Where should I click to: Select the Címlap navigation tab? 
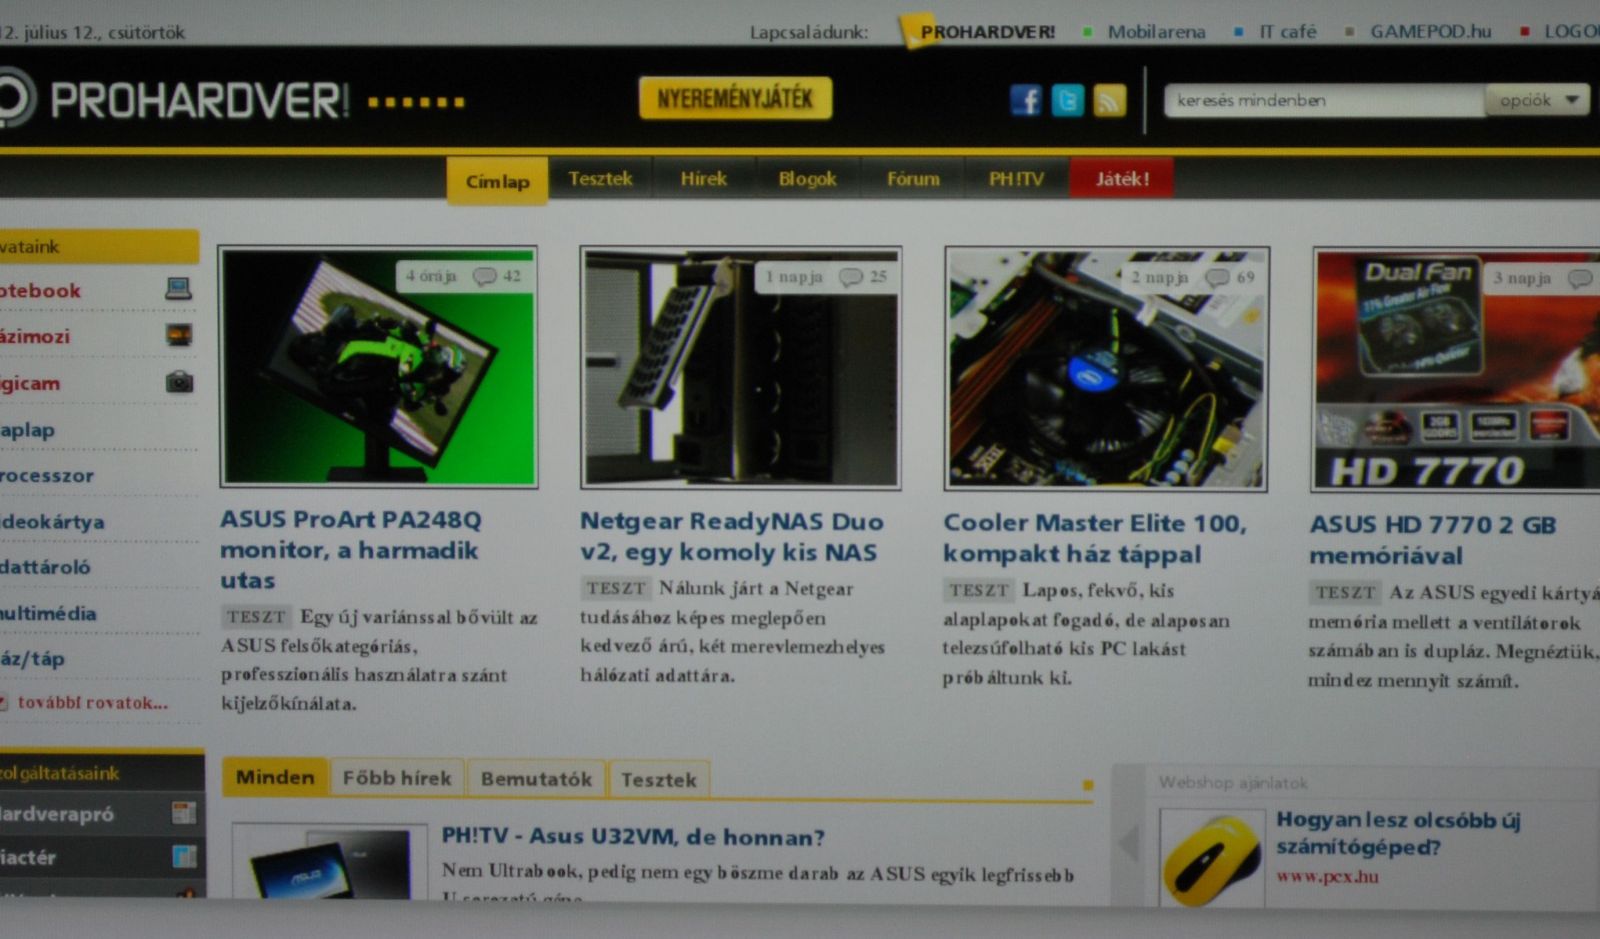pos(497,181)
